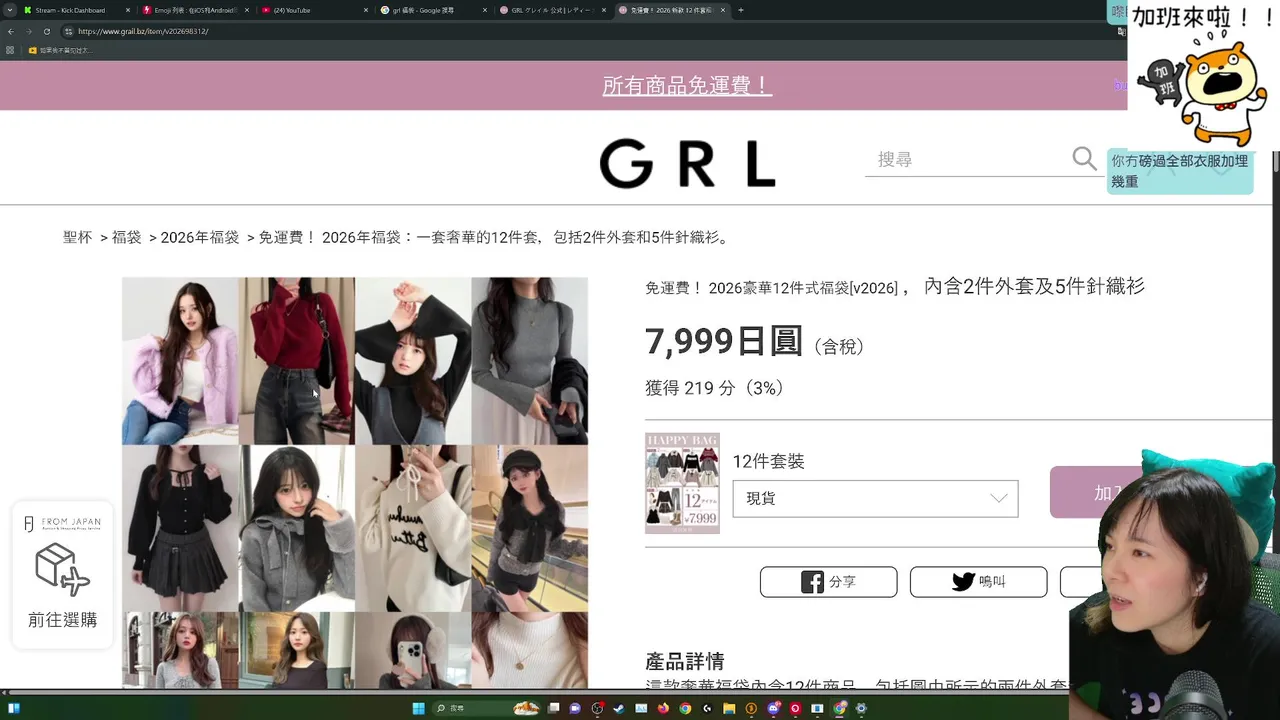Open the 聖杯 breadcrumb link

click(x=77, y=238)
